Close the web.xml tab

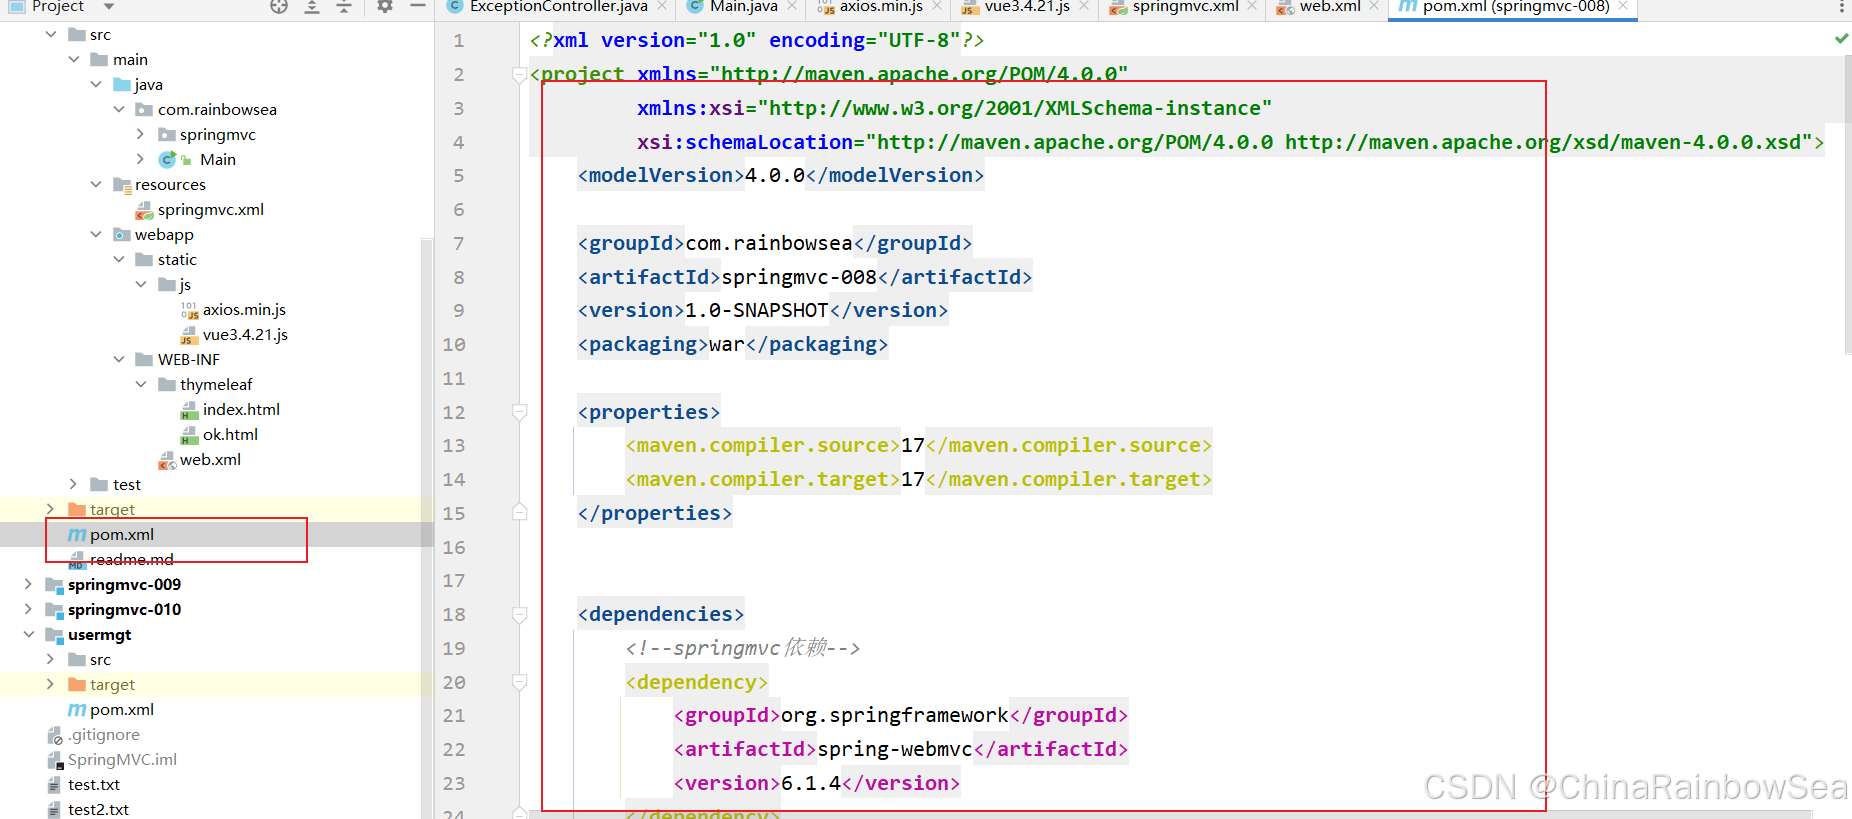click(x=1374, y=6)
